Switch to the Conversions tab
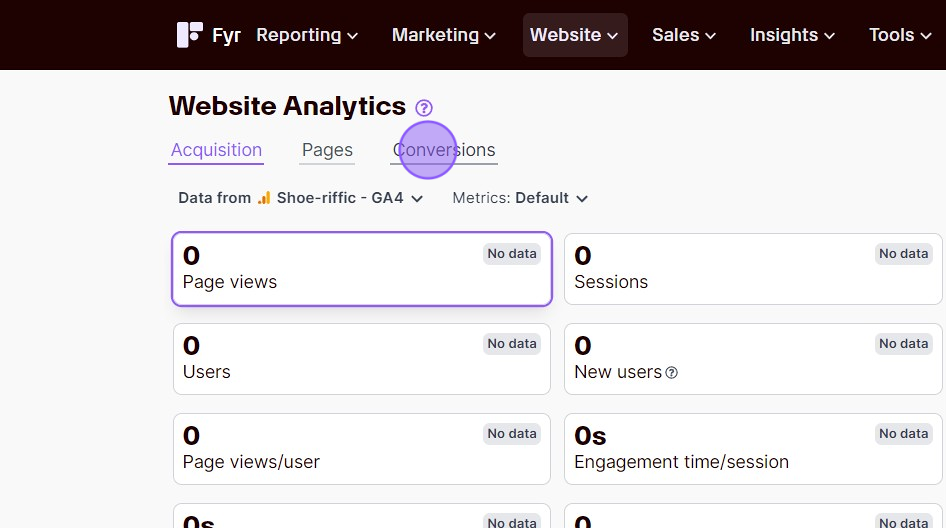This screenshot has height=528, width=946. click(444, 150)
